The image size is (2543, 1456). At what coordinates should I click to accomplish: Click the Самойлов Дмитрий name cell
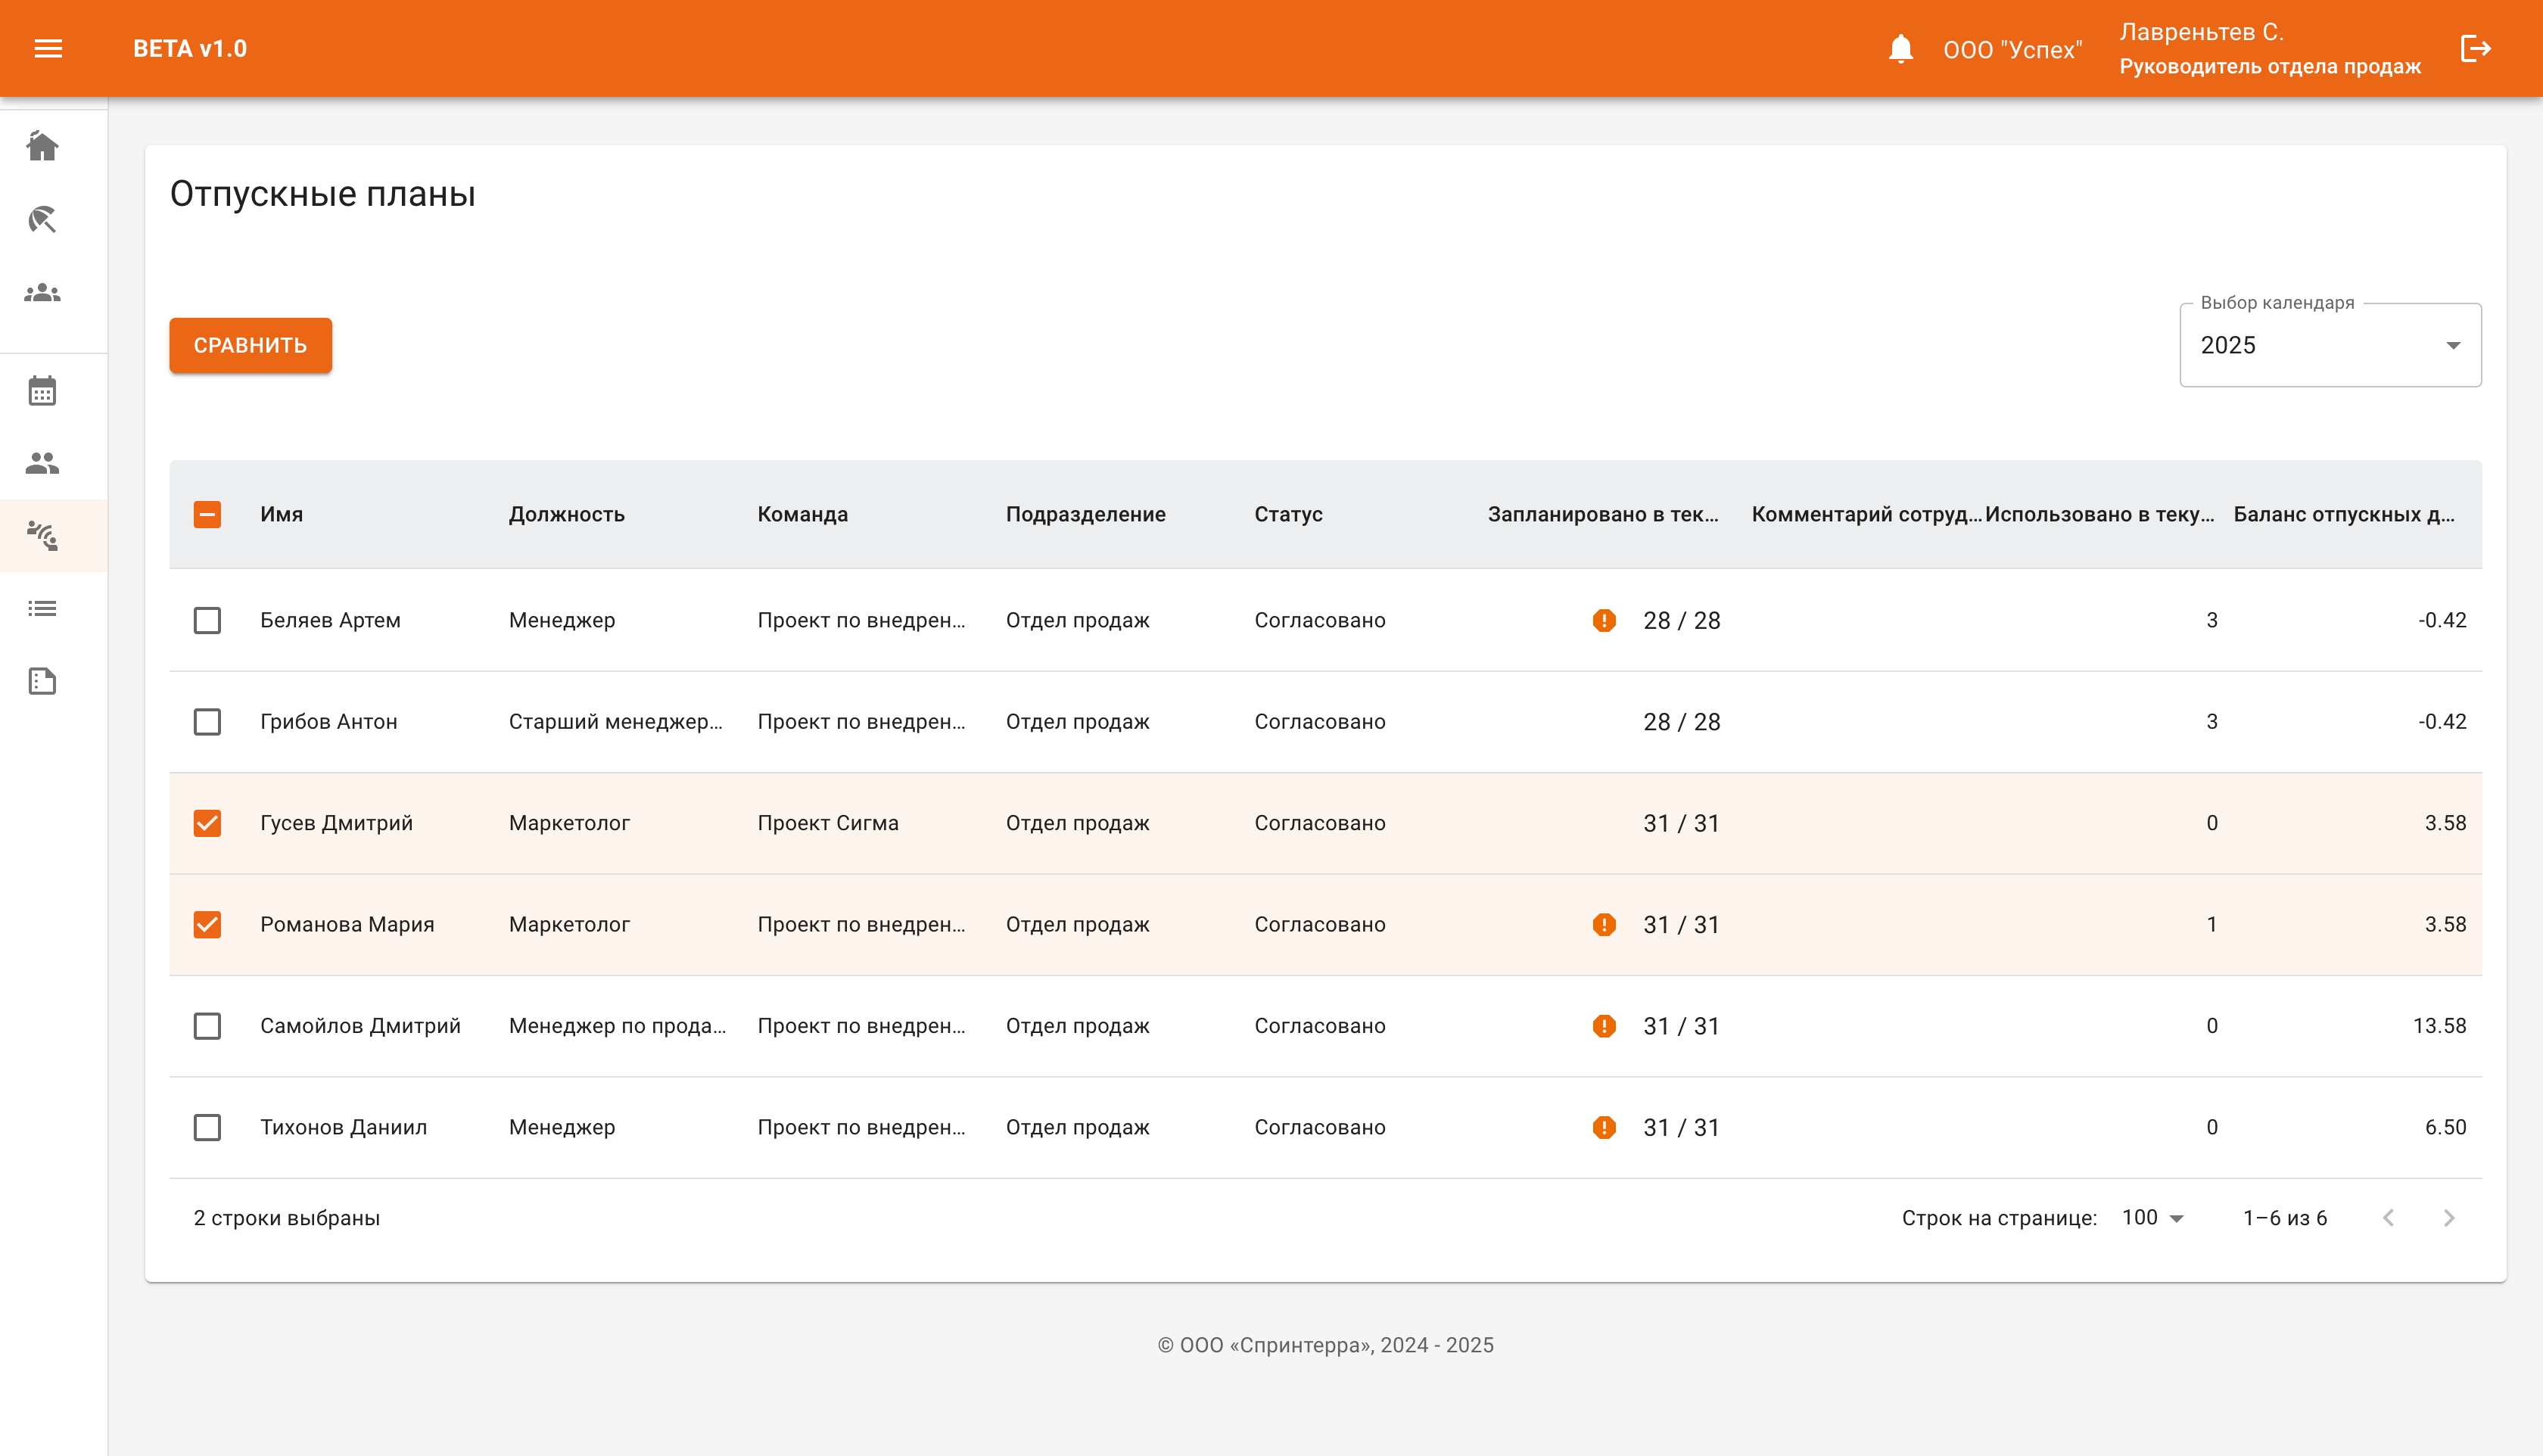[360, 1025]
